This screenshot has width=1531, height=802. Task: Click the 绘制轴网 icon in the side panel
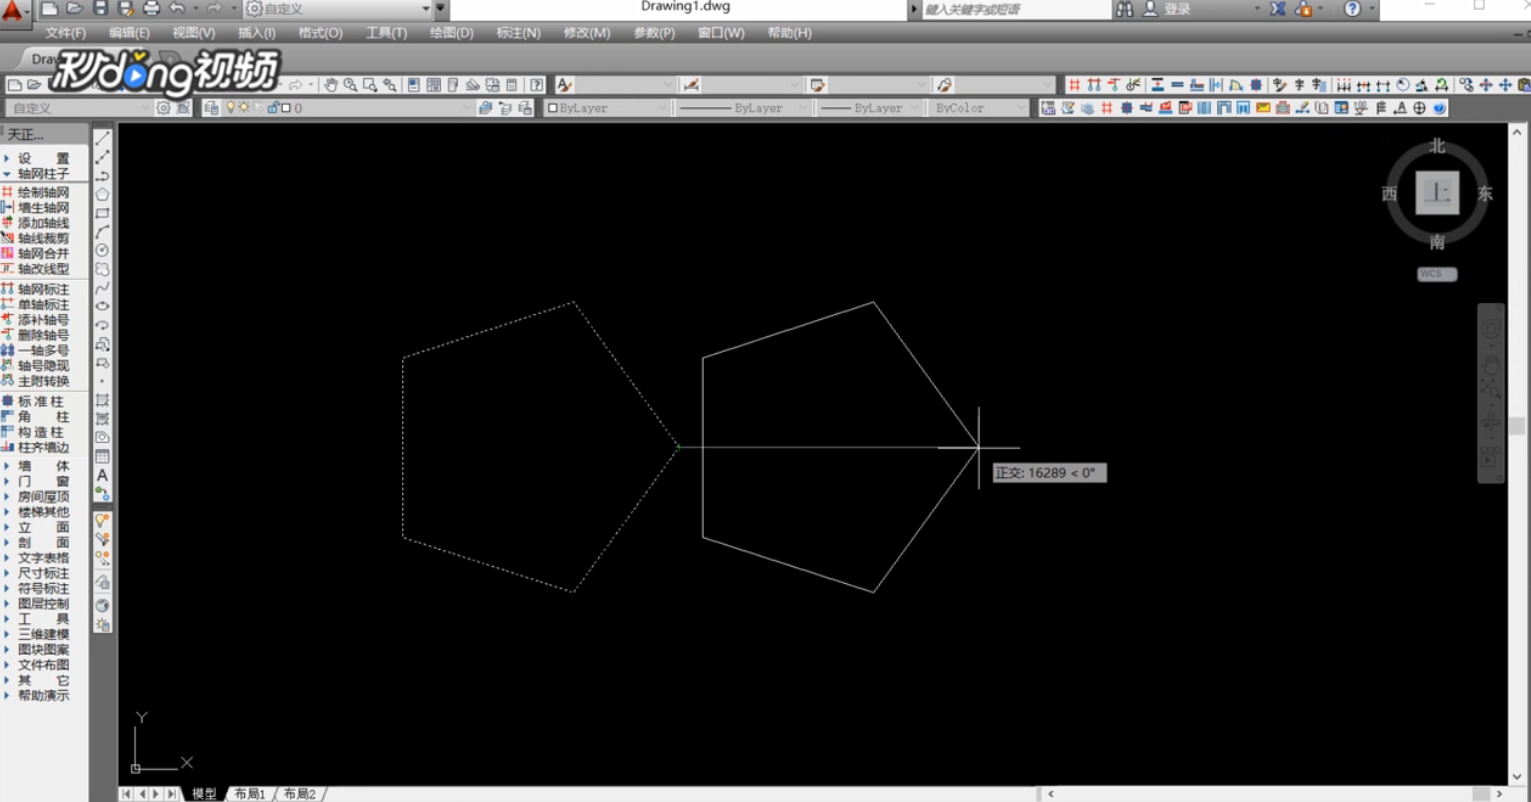tap(7, 192)
